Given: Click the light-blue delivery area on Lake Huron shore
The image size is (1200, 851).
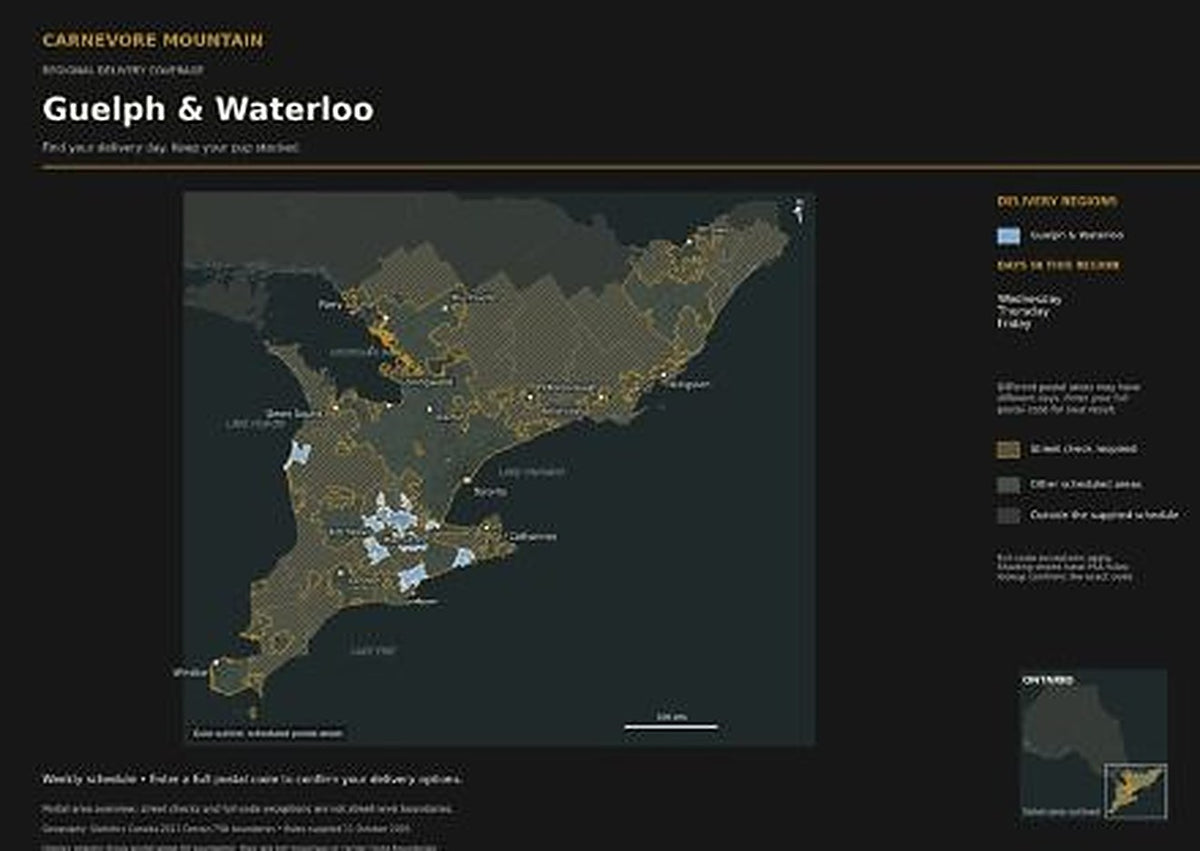Looking at the screenshot, I should (x=297, y=455).
